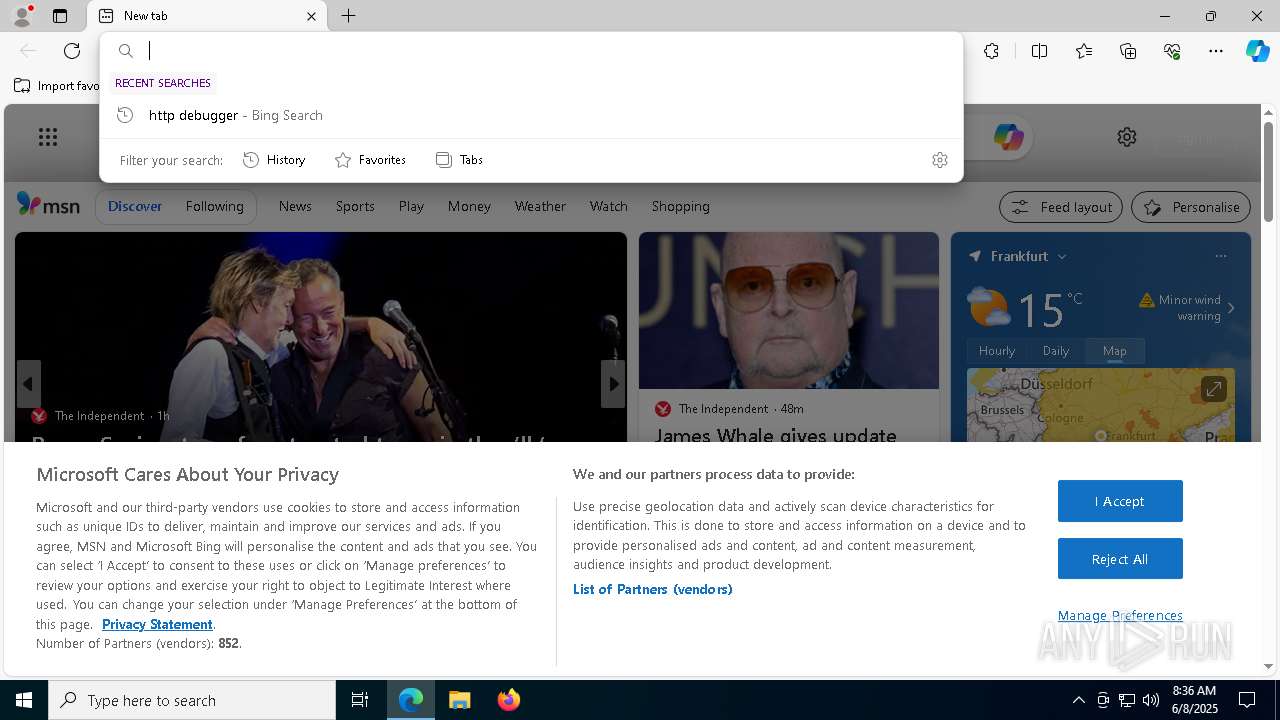Open Task View on taskbar
1280x720 pixels.
pos(360,700)
